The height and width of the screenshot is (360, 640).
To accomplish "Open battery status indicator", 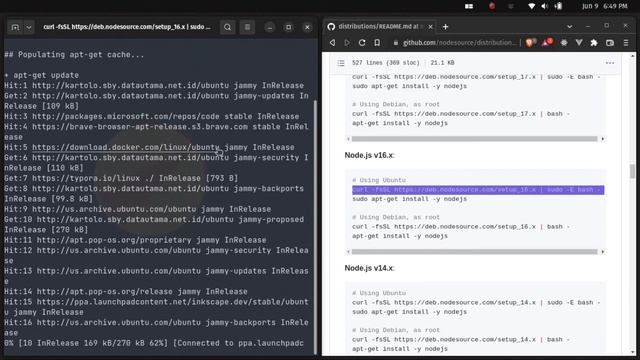I will pos(559,6).
